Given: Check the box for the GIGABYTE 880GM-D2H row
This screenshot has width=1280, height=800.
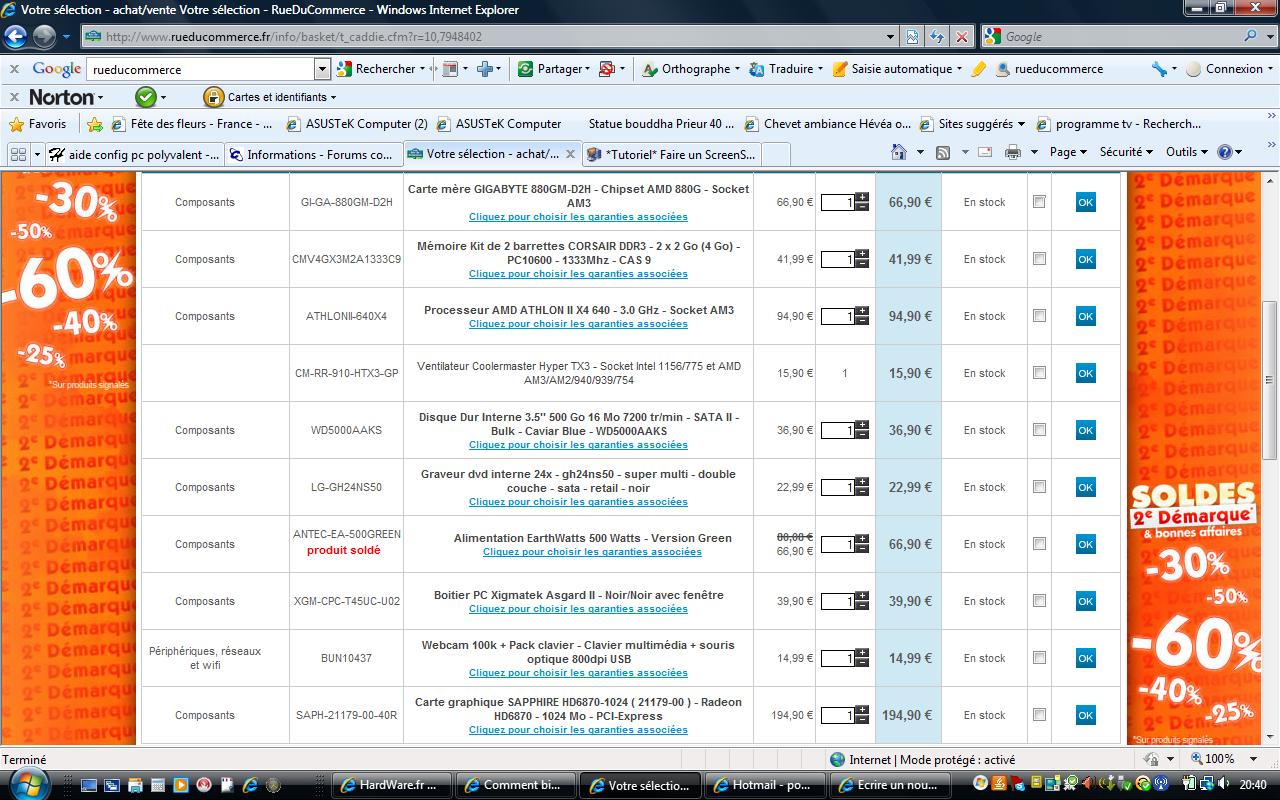Looking at the screenshot, I should coord(1039,202).
